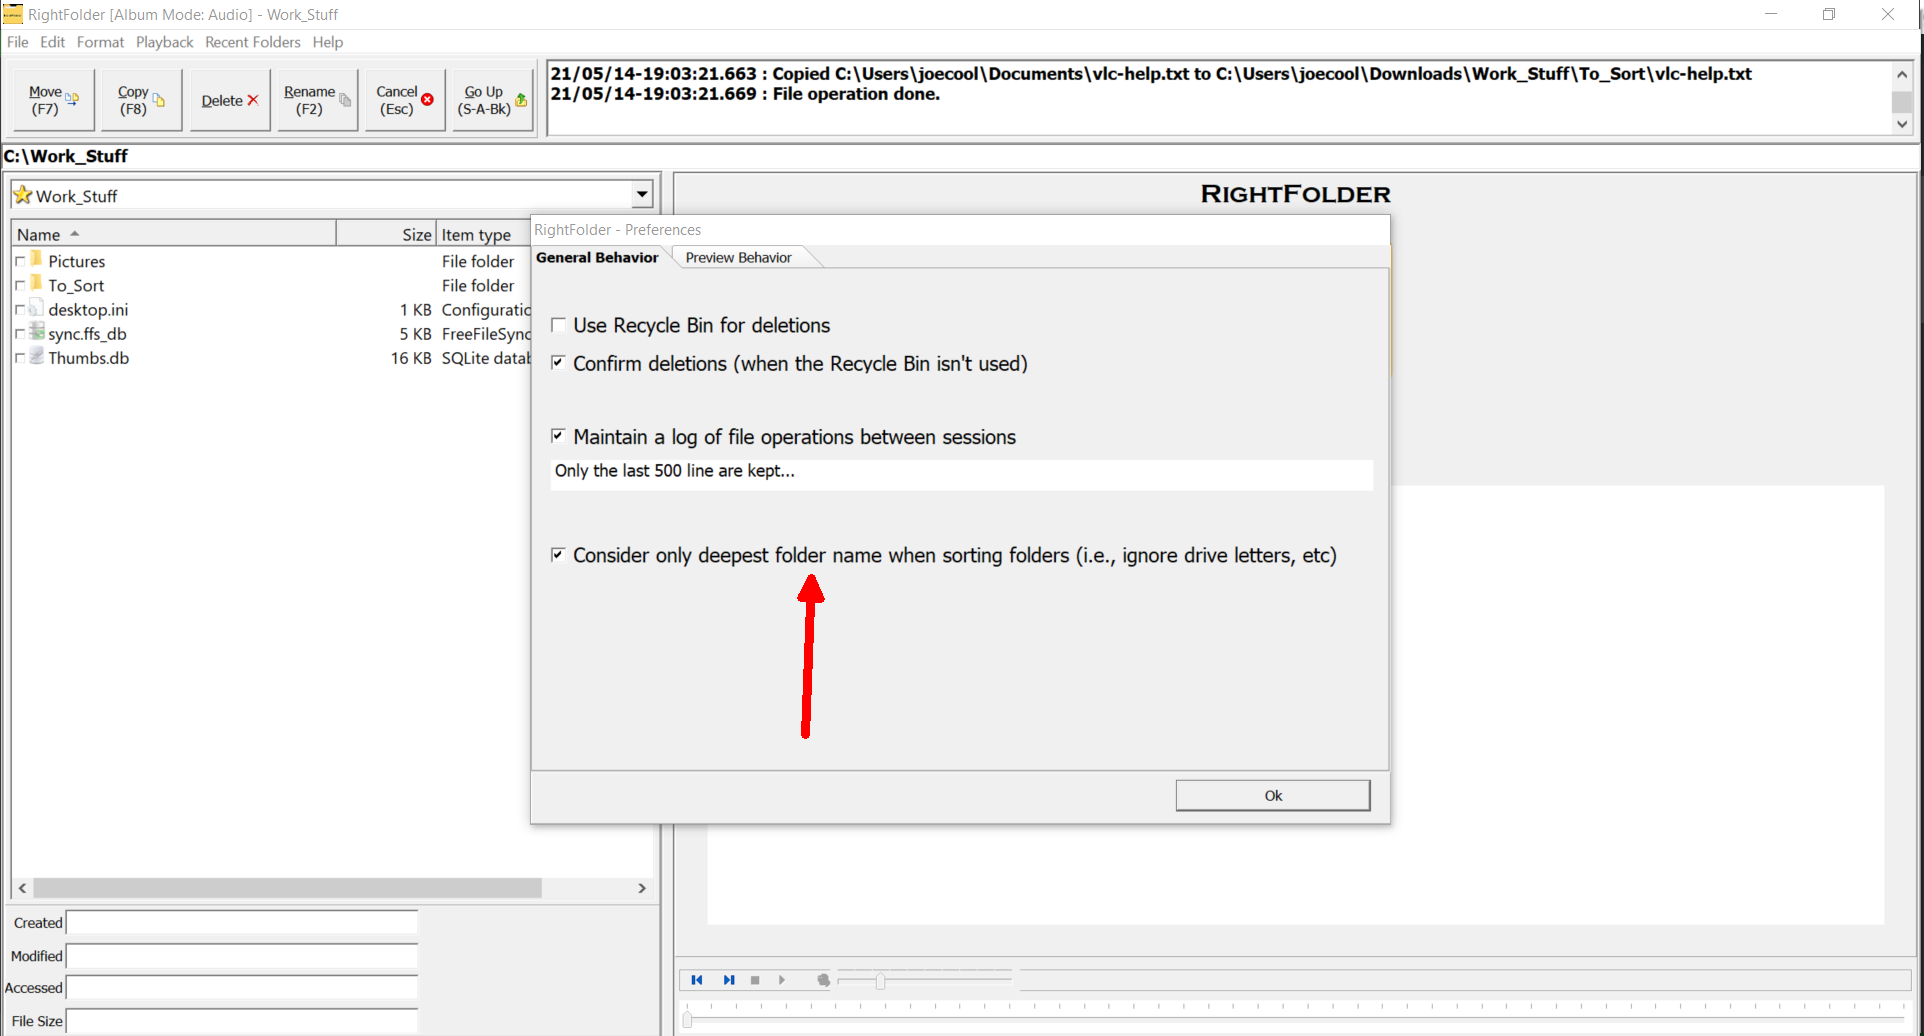Viewport: 1924px width, 1036px height.
Task: Tick the checkbox next to sync.ffs_db
Action: click(x=20, y=334)
